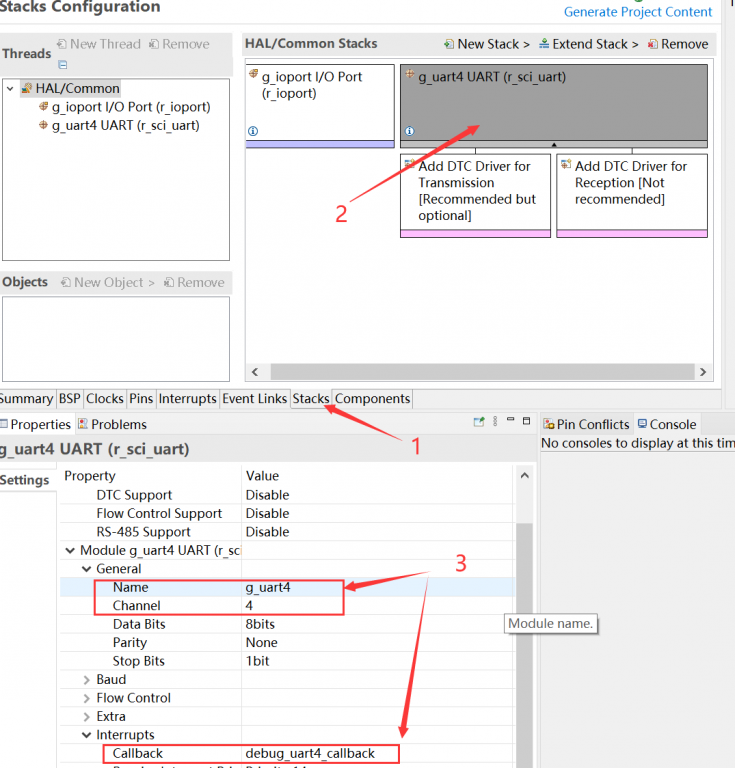Click the Callback value debug_uart4_callback field

[x=320, y=753]
